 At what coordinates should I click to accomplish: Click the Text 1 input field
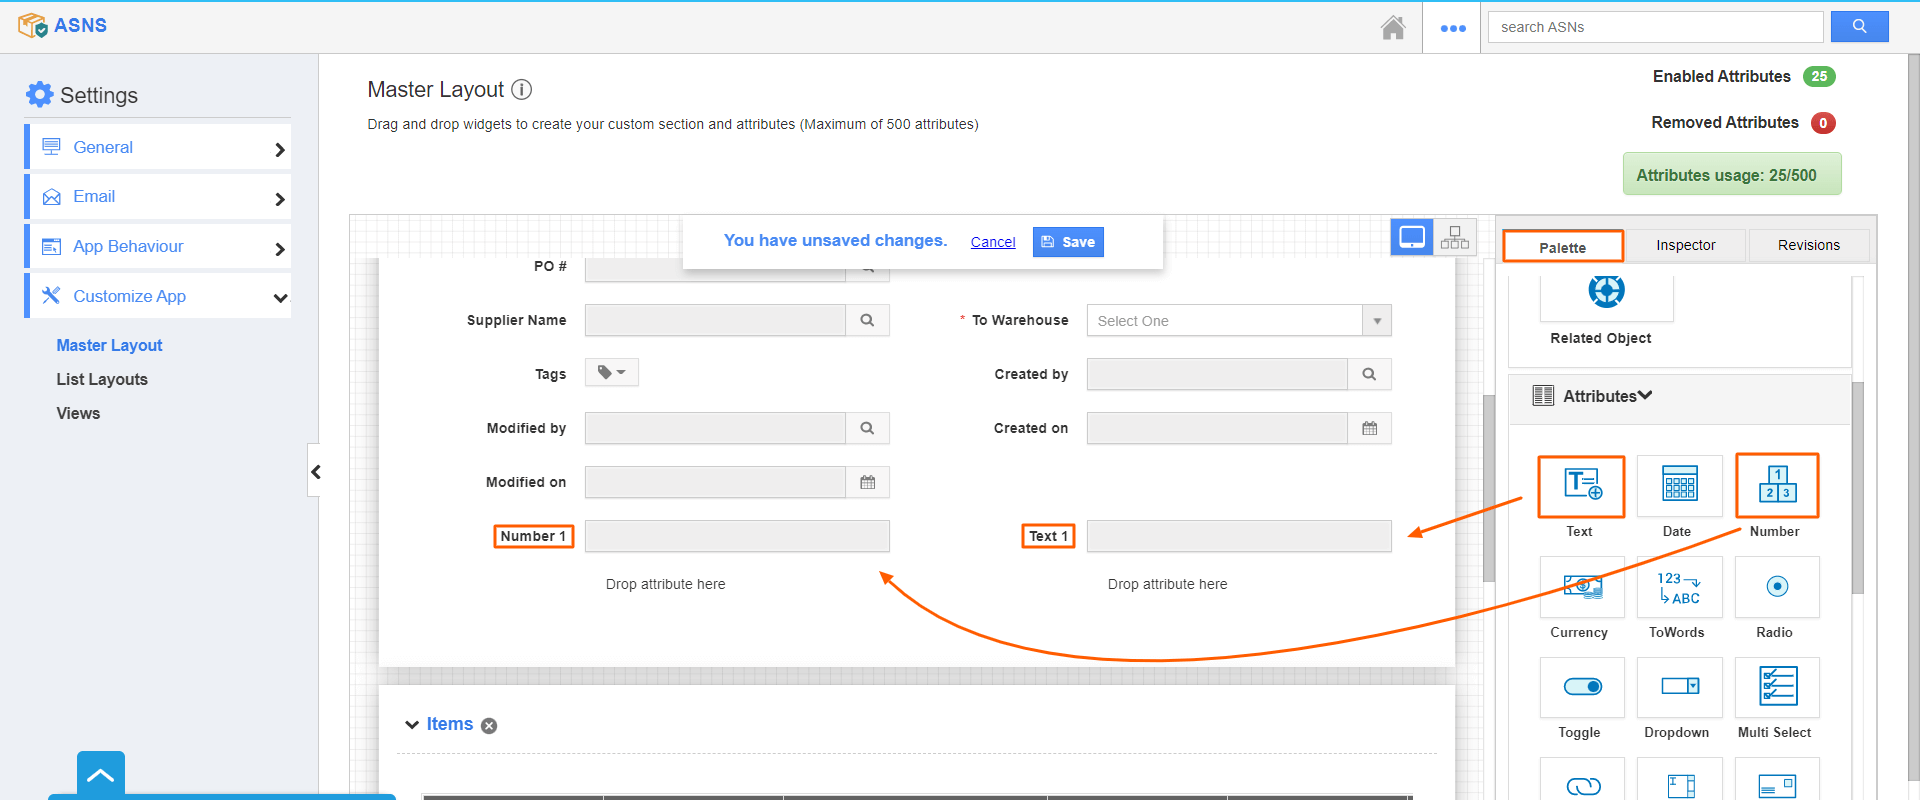click(x=1239, y=536)
